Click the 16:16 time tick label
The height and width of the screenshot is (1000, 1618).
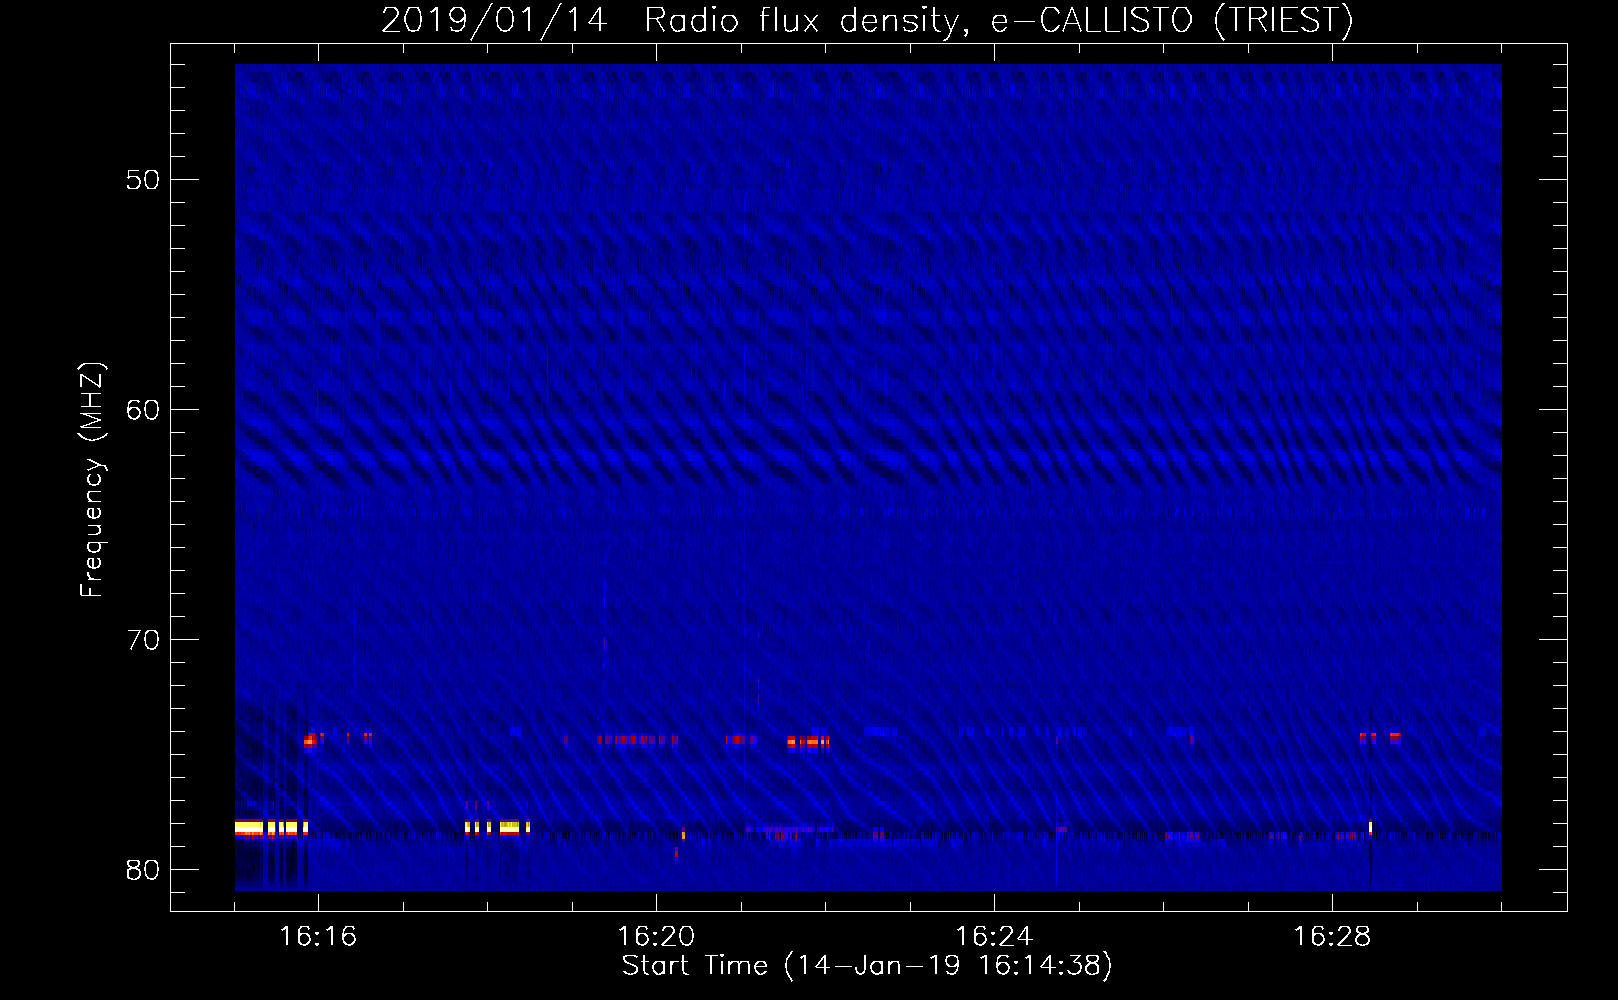318,937
